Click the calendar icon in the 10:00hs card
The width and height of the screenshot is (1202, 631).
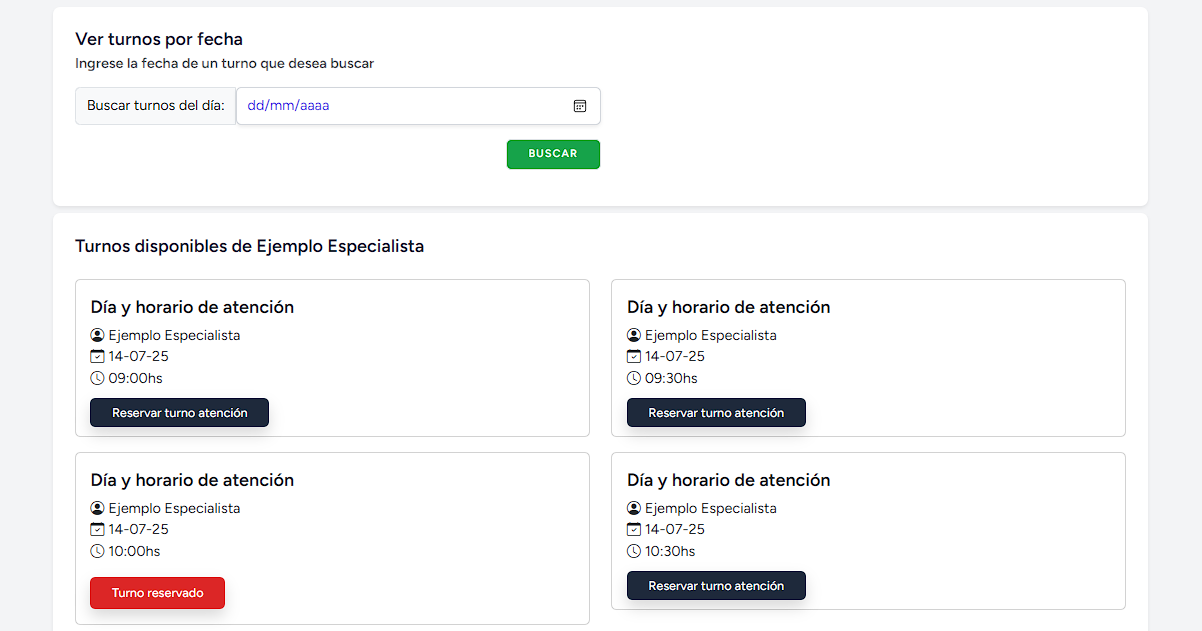click(x=98, y=530)
